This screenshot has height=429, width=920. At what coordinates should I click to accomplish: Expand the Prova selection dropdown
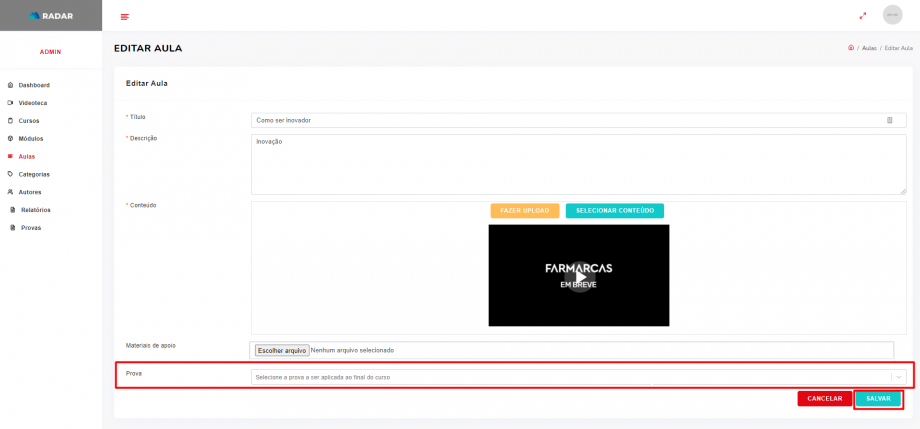(x=578, y=377)
